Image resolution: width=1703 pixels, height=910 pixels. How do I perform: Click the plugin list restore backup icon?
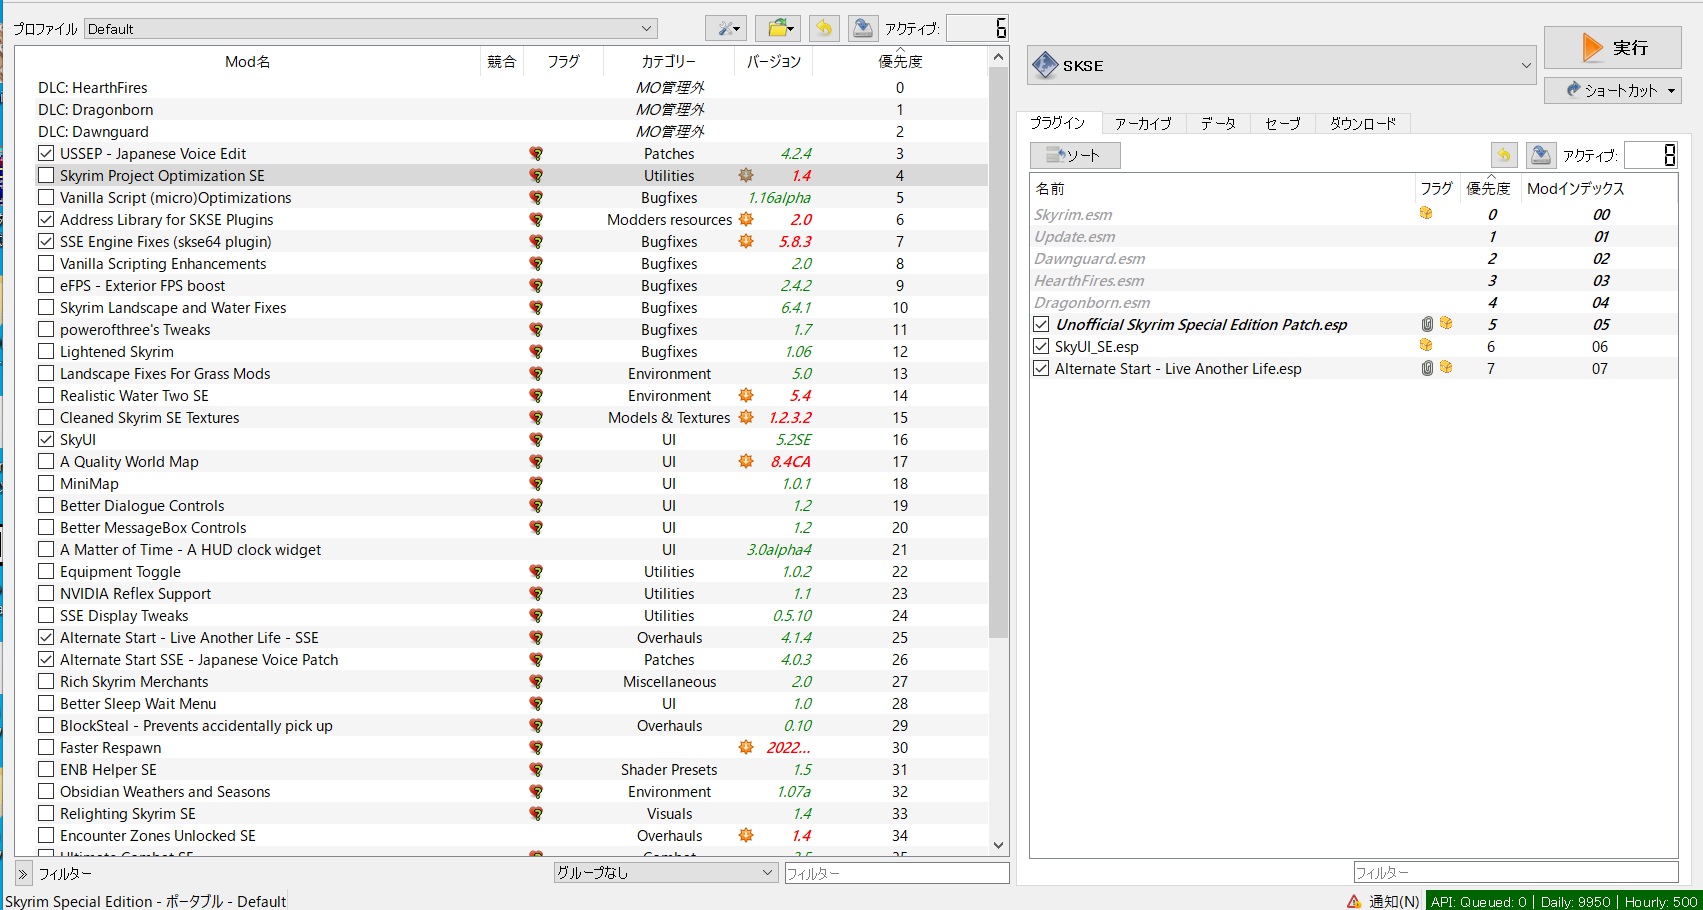coord(1504,155)
